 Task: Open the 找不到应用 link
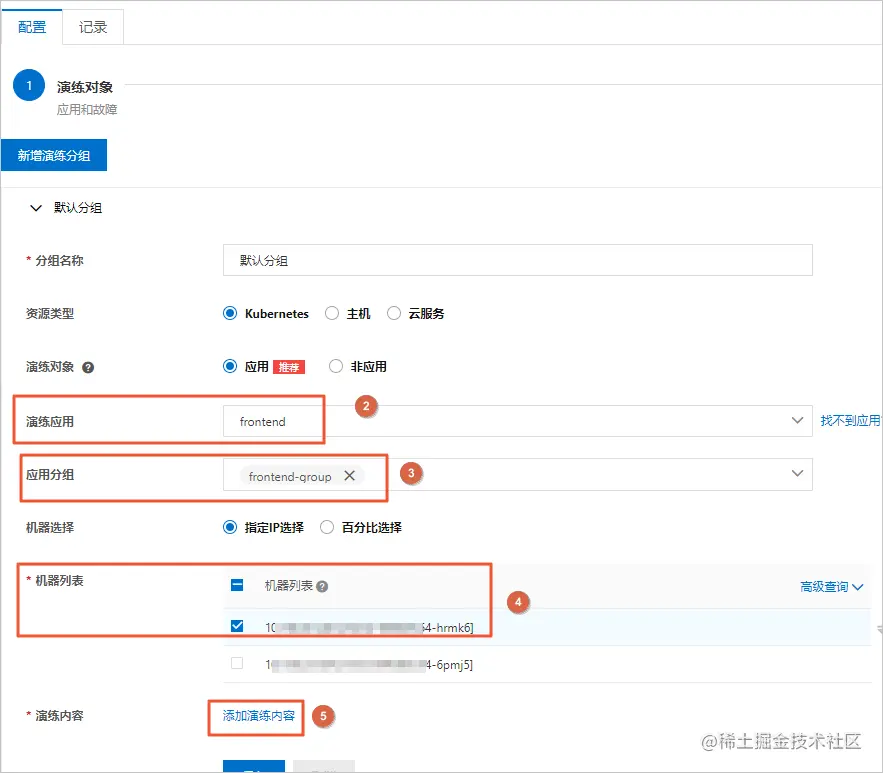[x=850, y=421]
